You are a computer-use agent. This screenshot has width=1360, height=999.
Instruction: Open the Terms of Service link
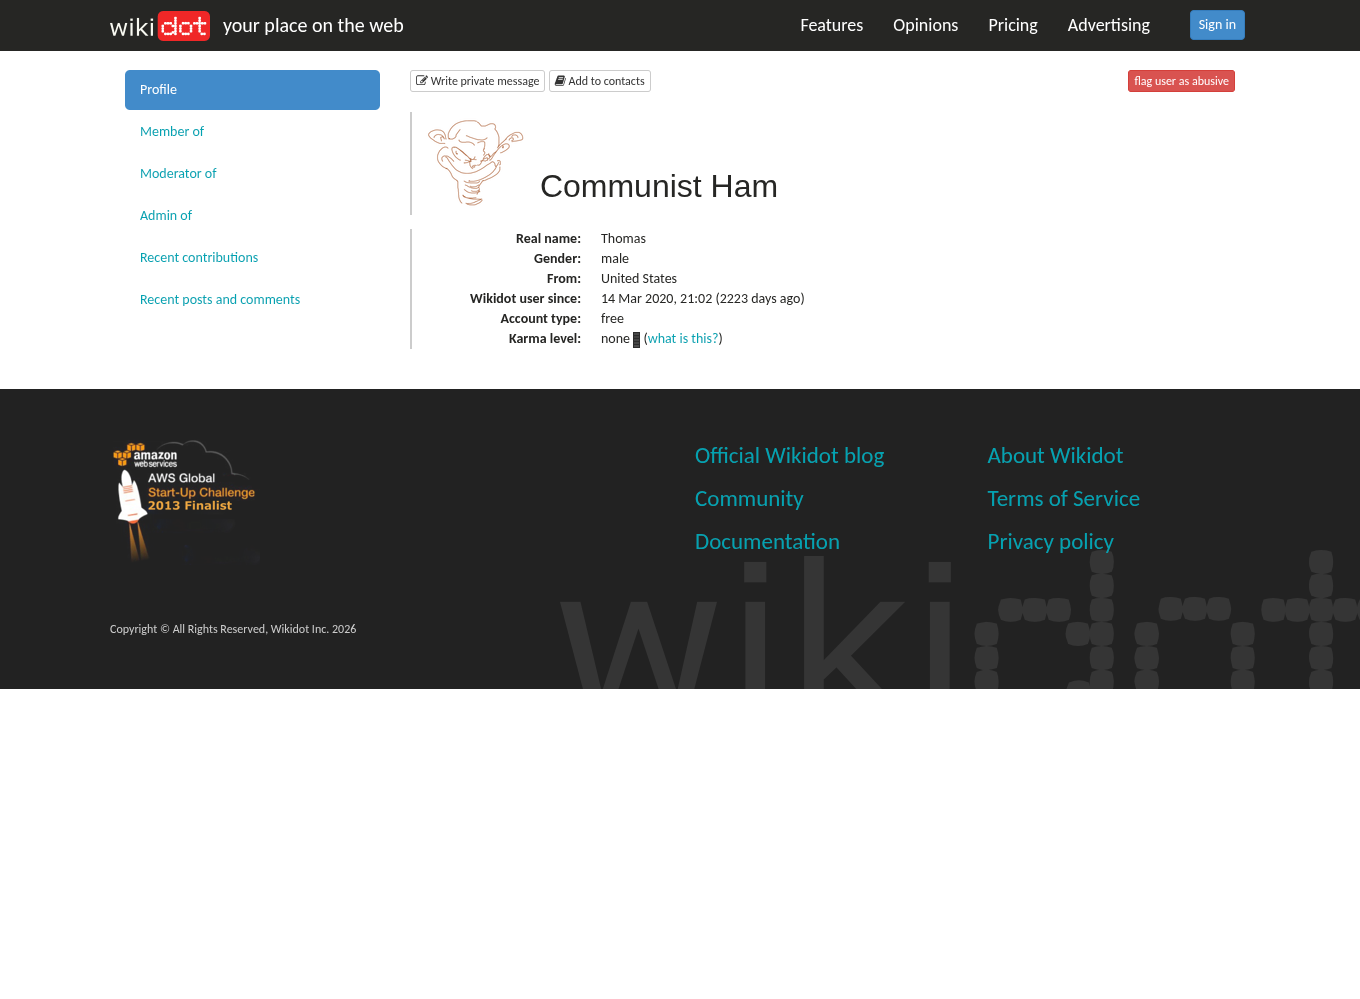1063,499
